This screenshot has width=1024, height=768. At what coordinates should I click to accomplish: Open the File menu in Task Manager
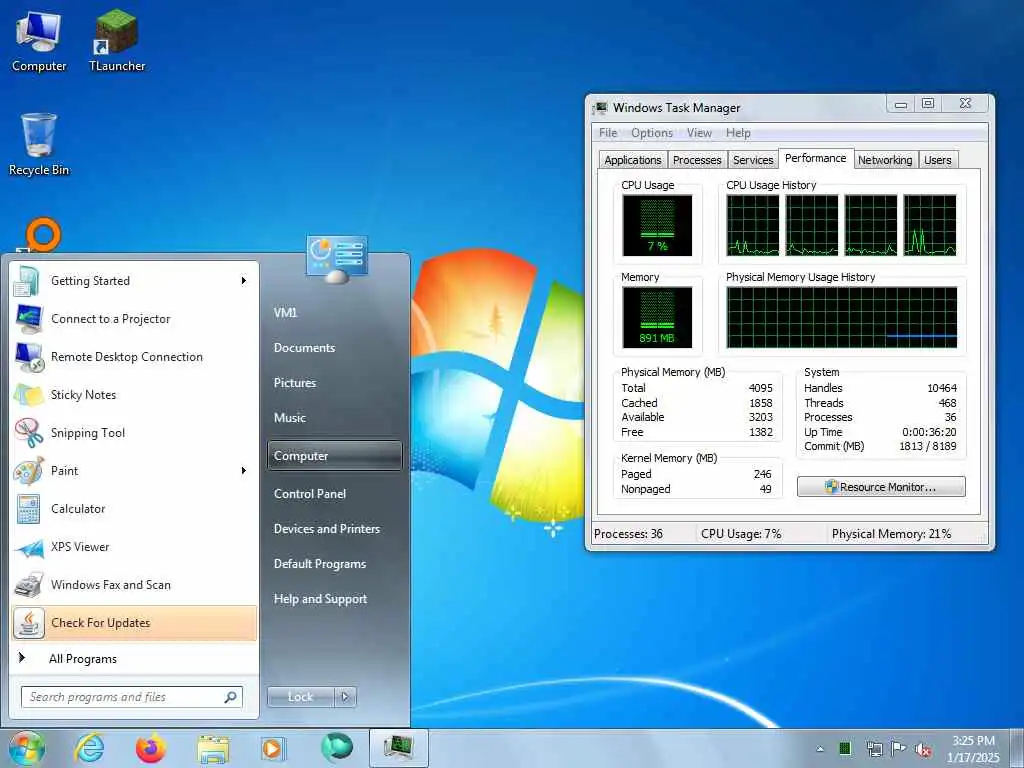click(608, 133)
